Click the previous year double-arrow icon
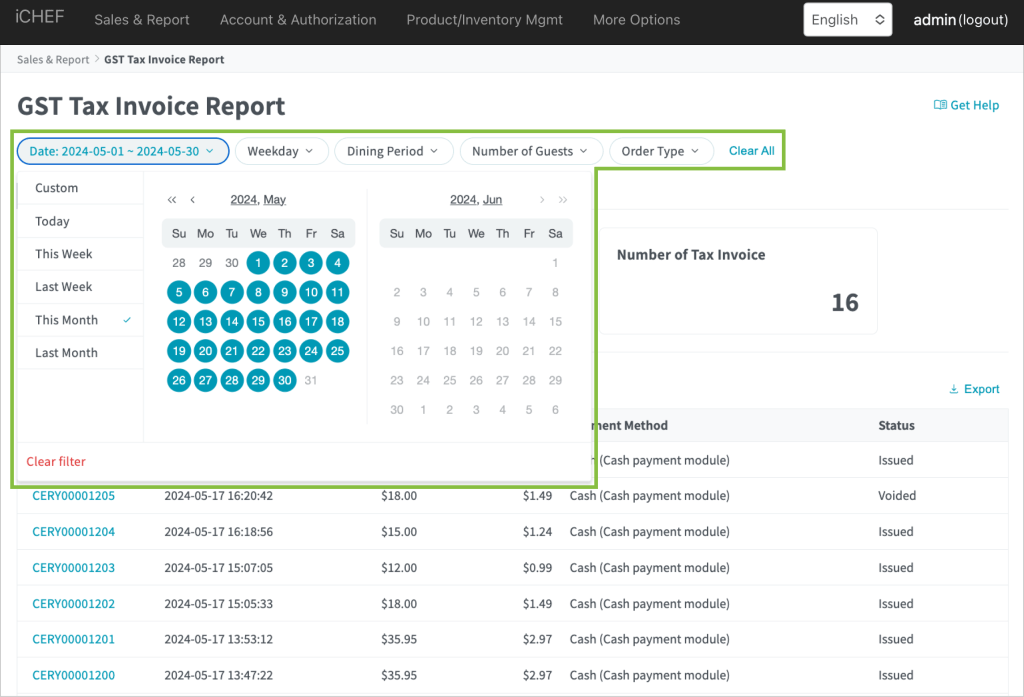Image resolution: width=1024 pixels, height=697 pixels. [x=172, y=200]
